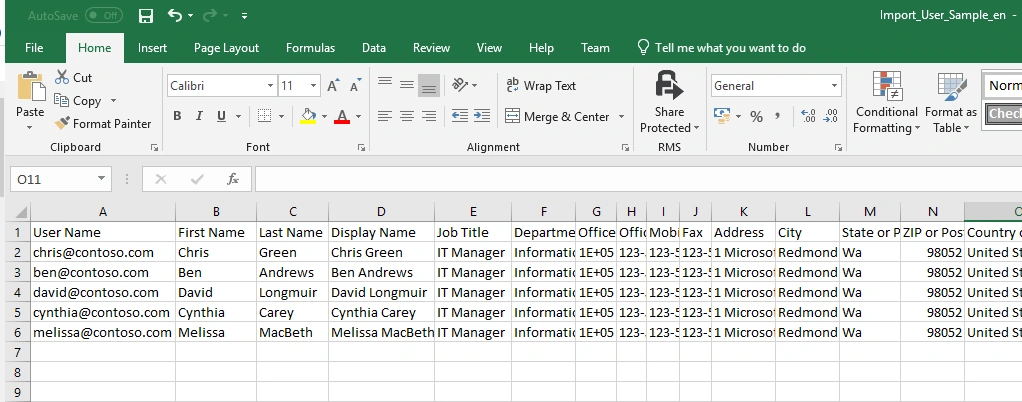This screenshot has width=1022, height=402.
Task: Switch to the Page Layout tab
Action: (226, 48)
